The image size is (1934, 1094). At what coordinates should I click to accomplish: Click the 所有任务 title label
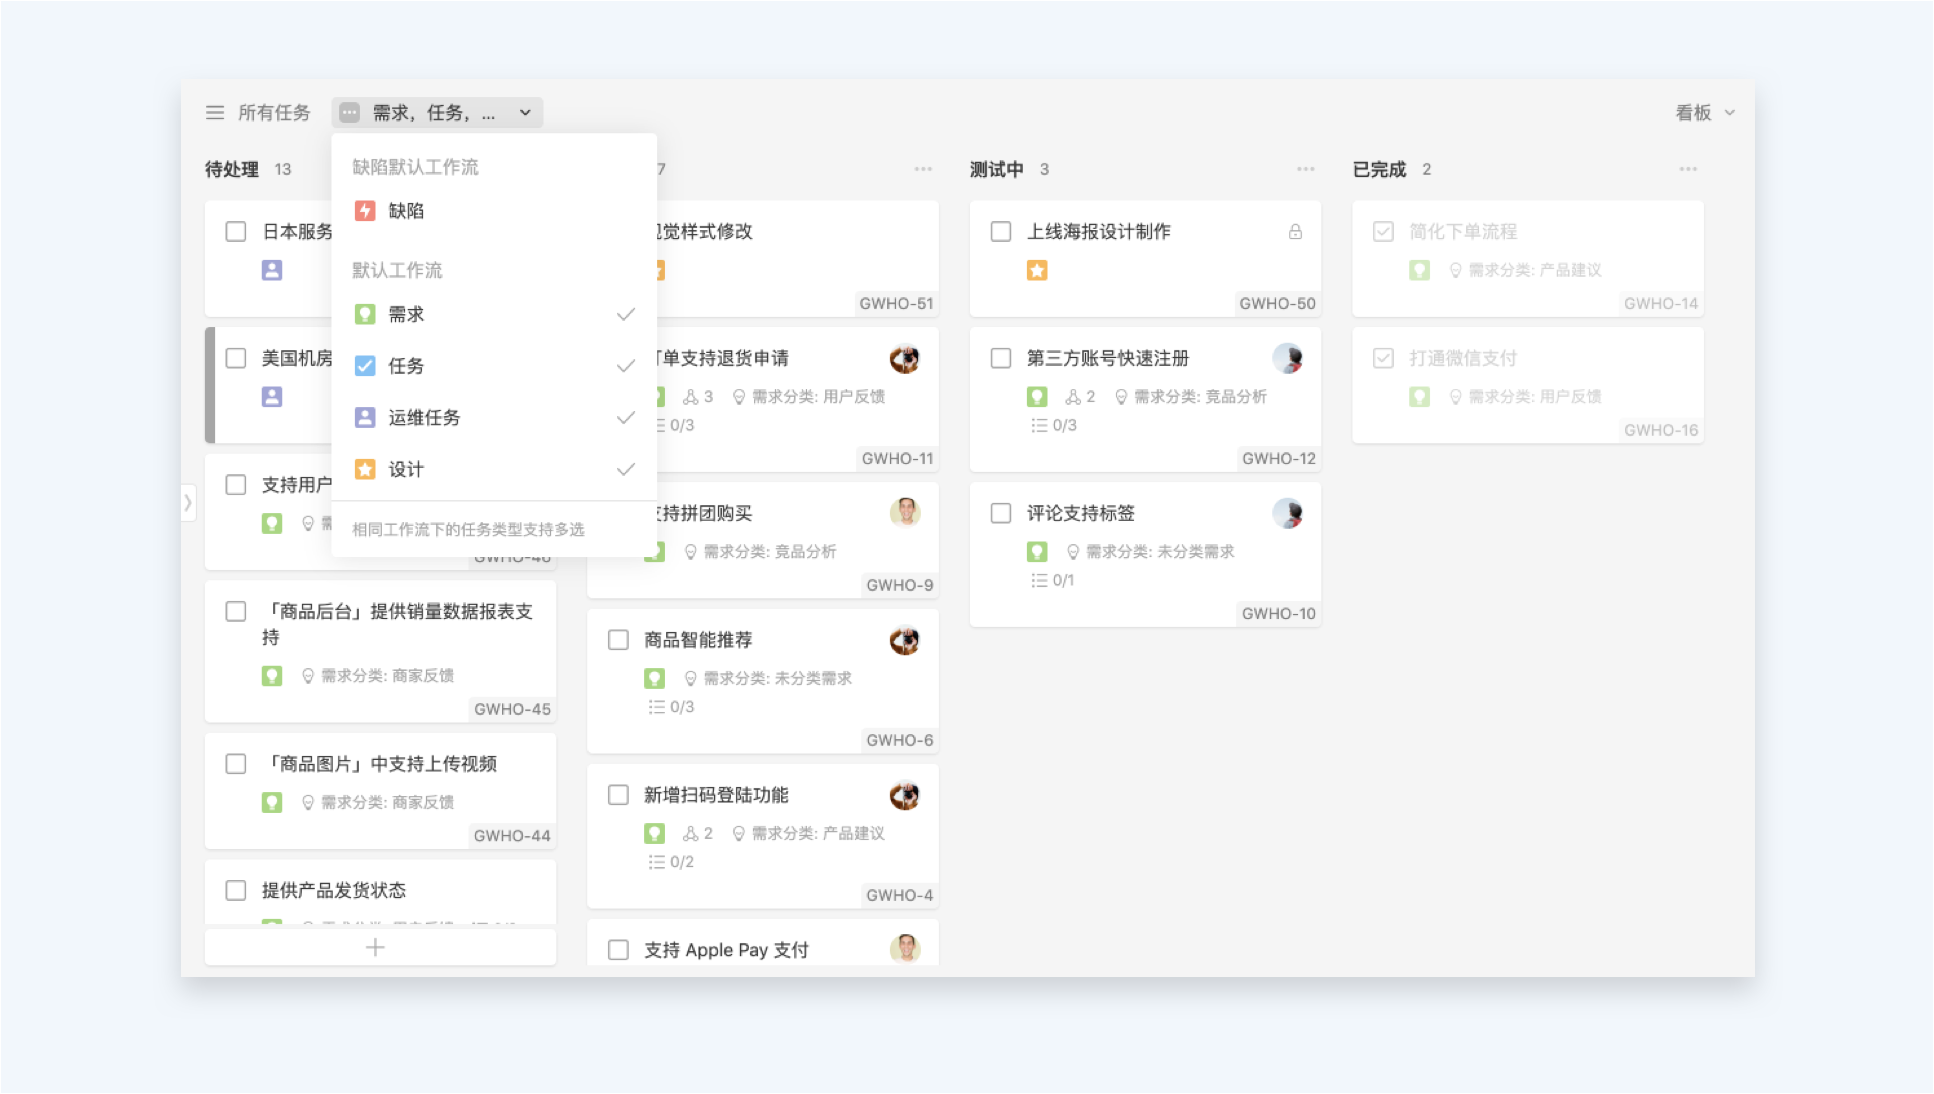point(274,113)
